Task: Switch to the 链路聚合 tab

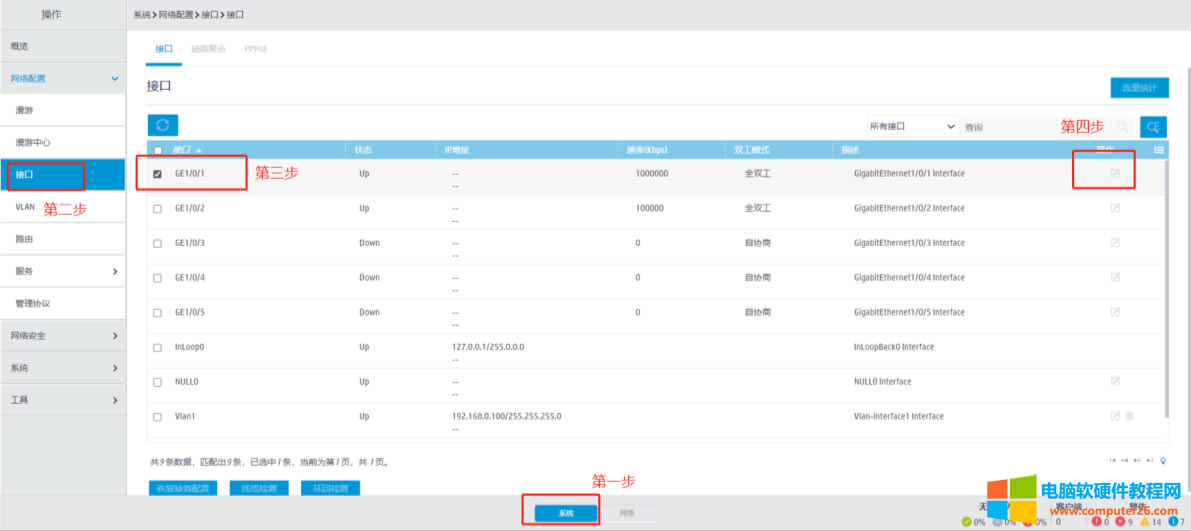Action: point(208,48)
